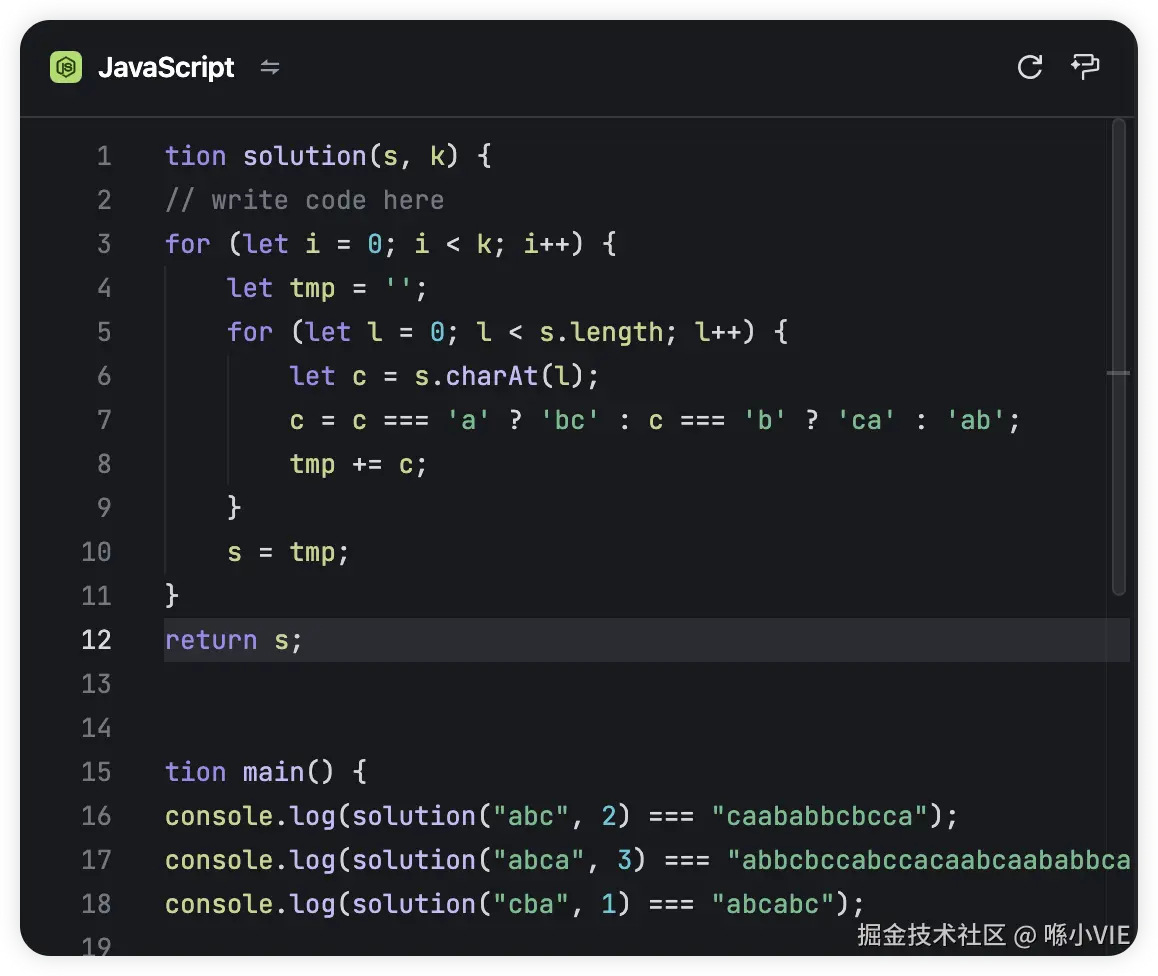Open the JavaScript language selector label
This screenshot has width=1158, height=976.
(x=166, y=67)
